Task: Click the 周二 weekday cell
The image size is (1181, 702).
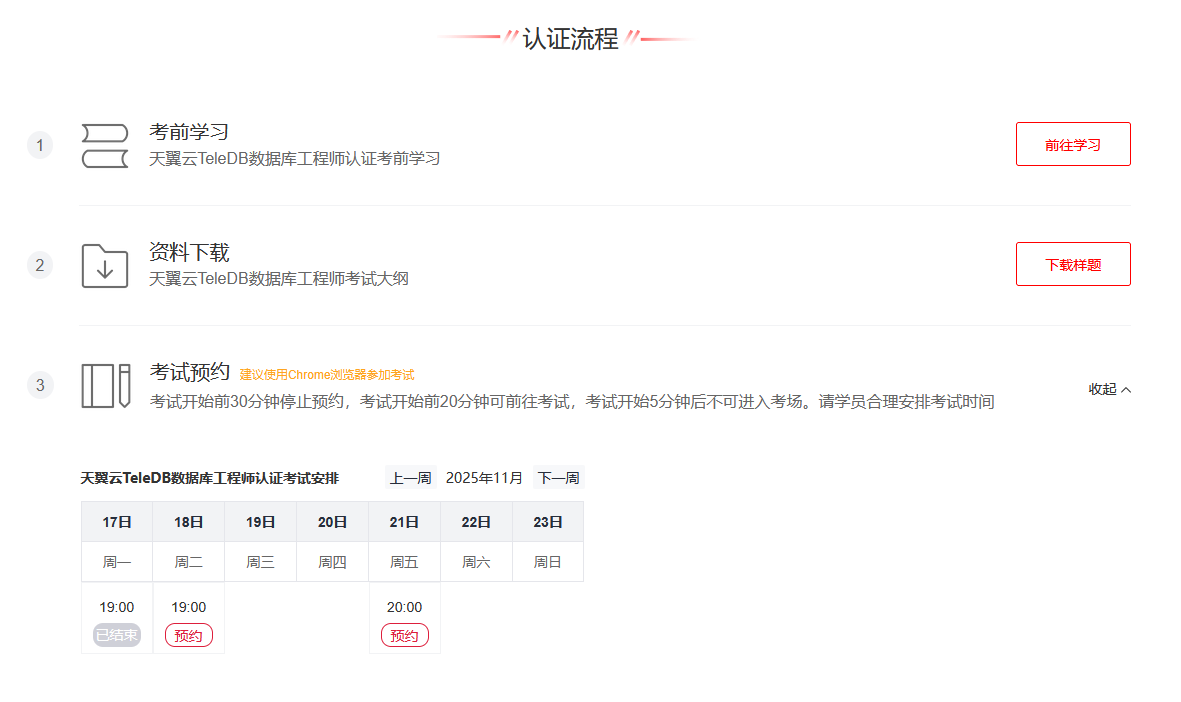Action: [188, 562]
